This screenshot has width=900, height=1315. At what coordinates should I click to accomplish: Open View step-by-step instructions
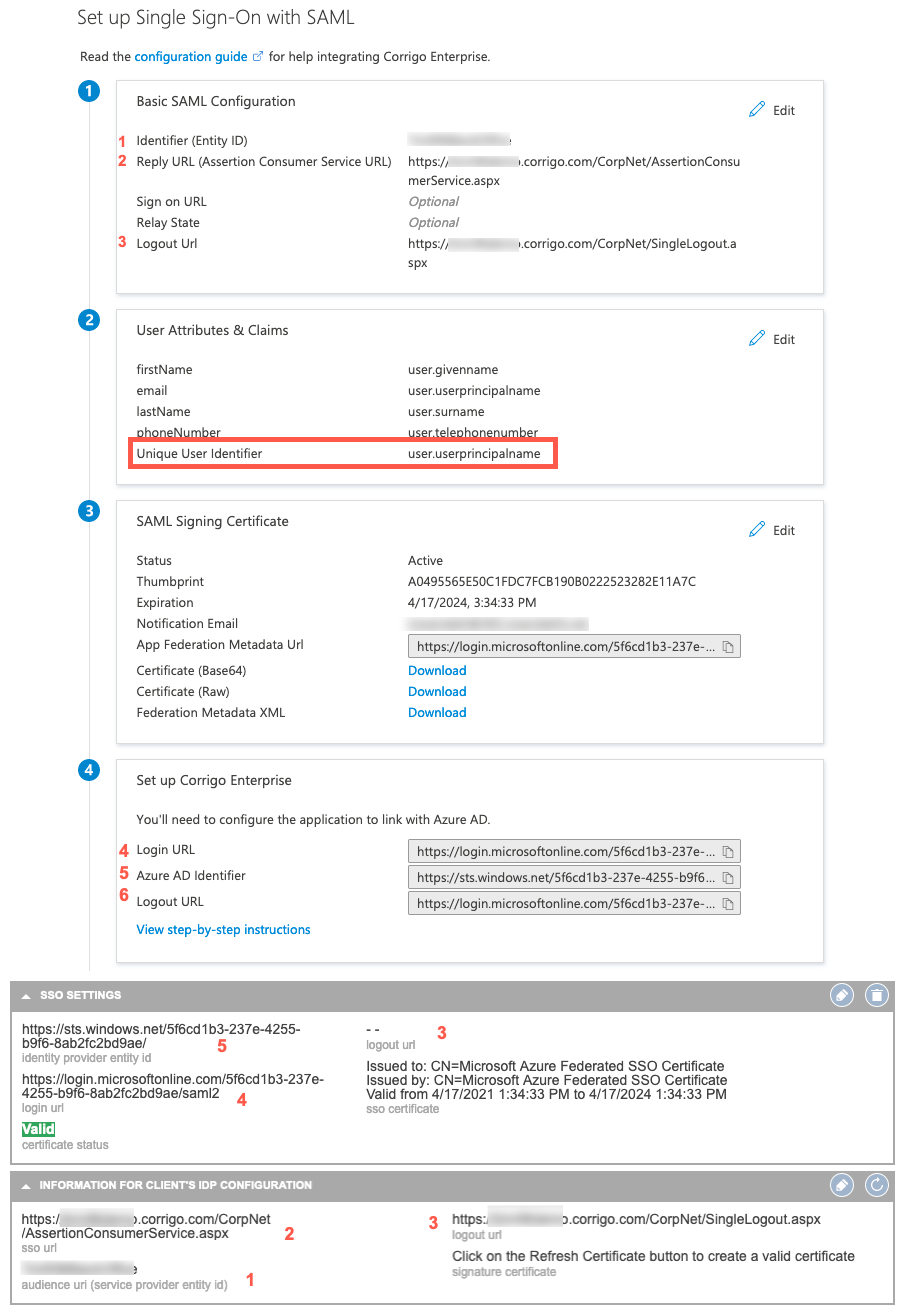(223, 929)
